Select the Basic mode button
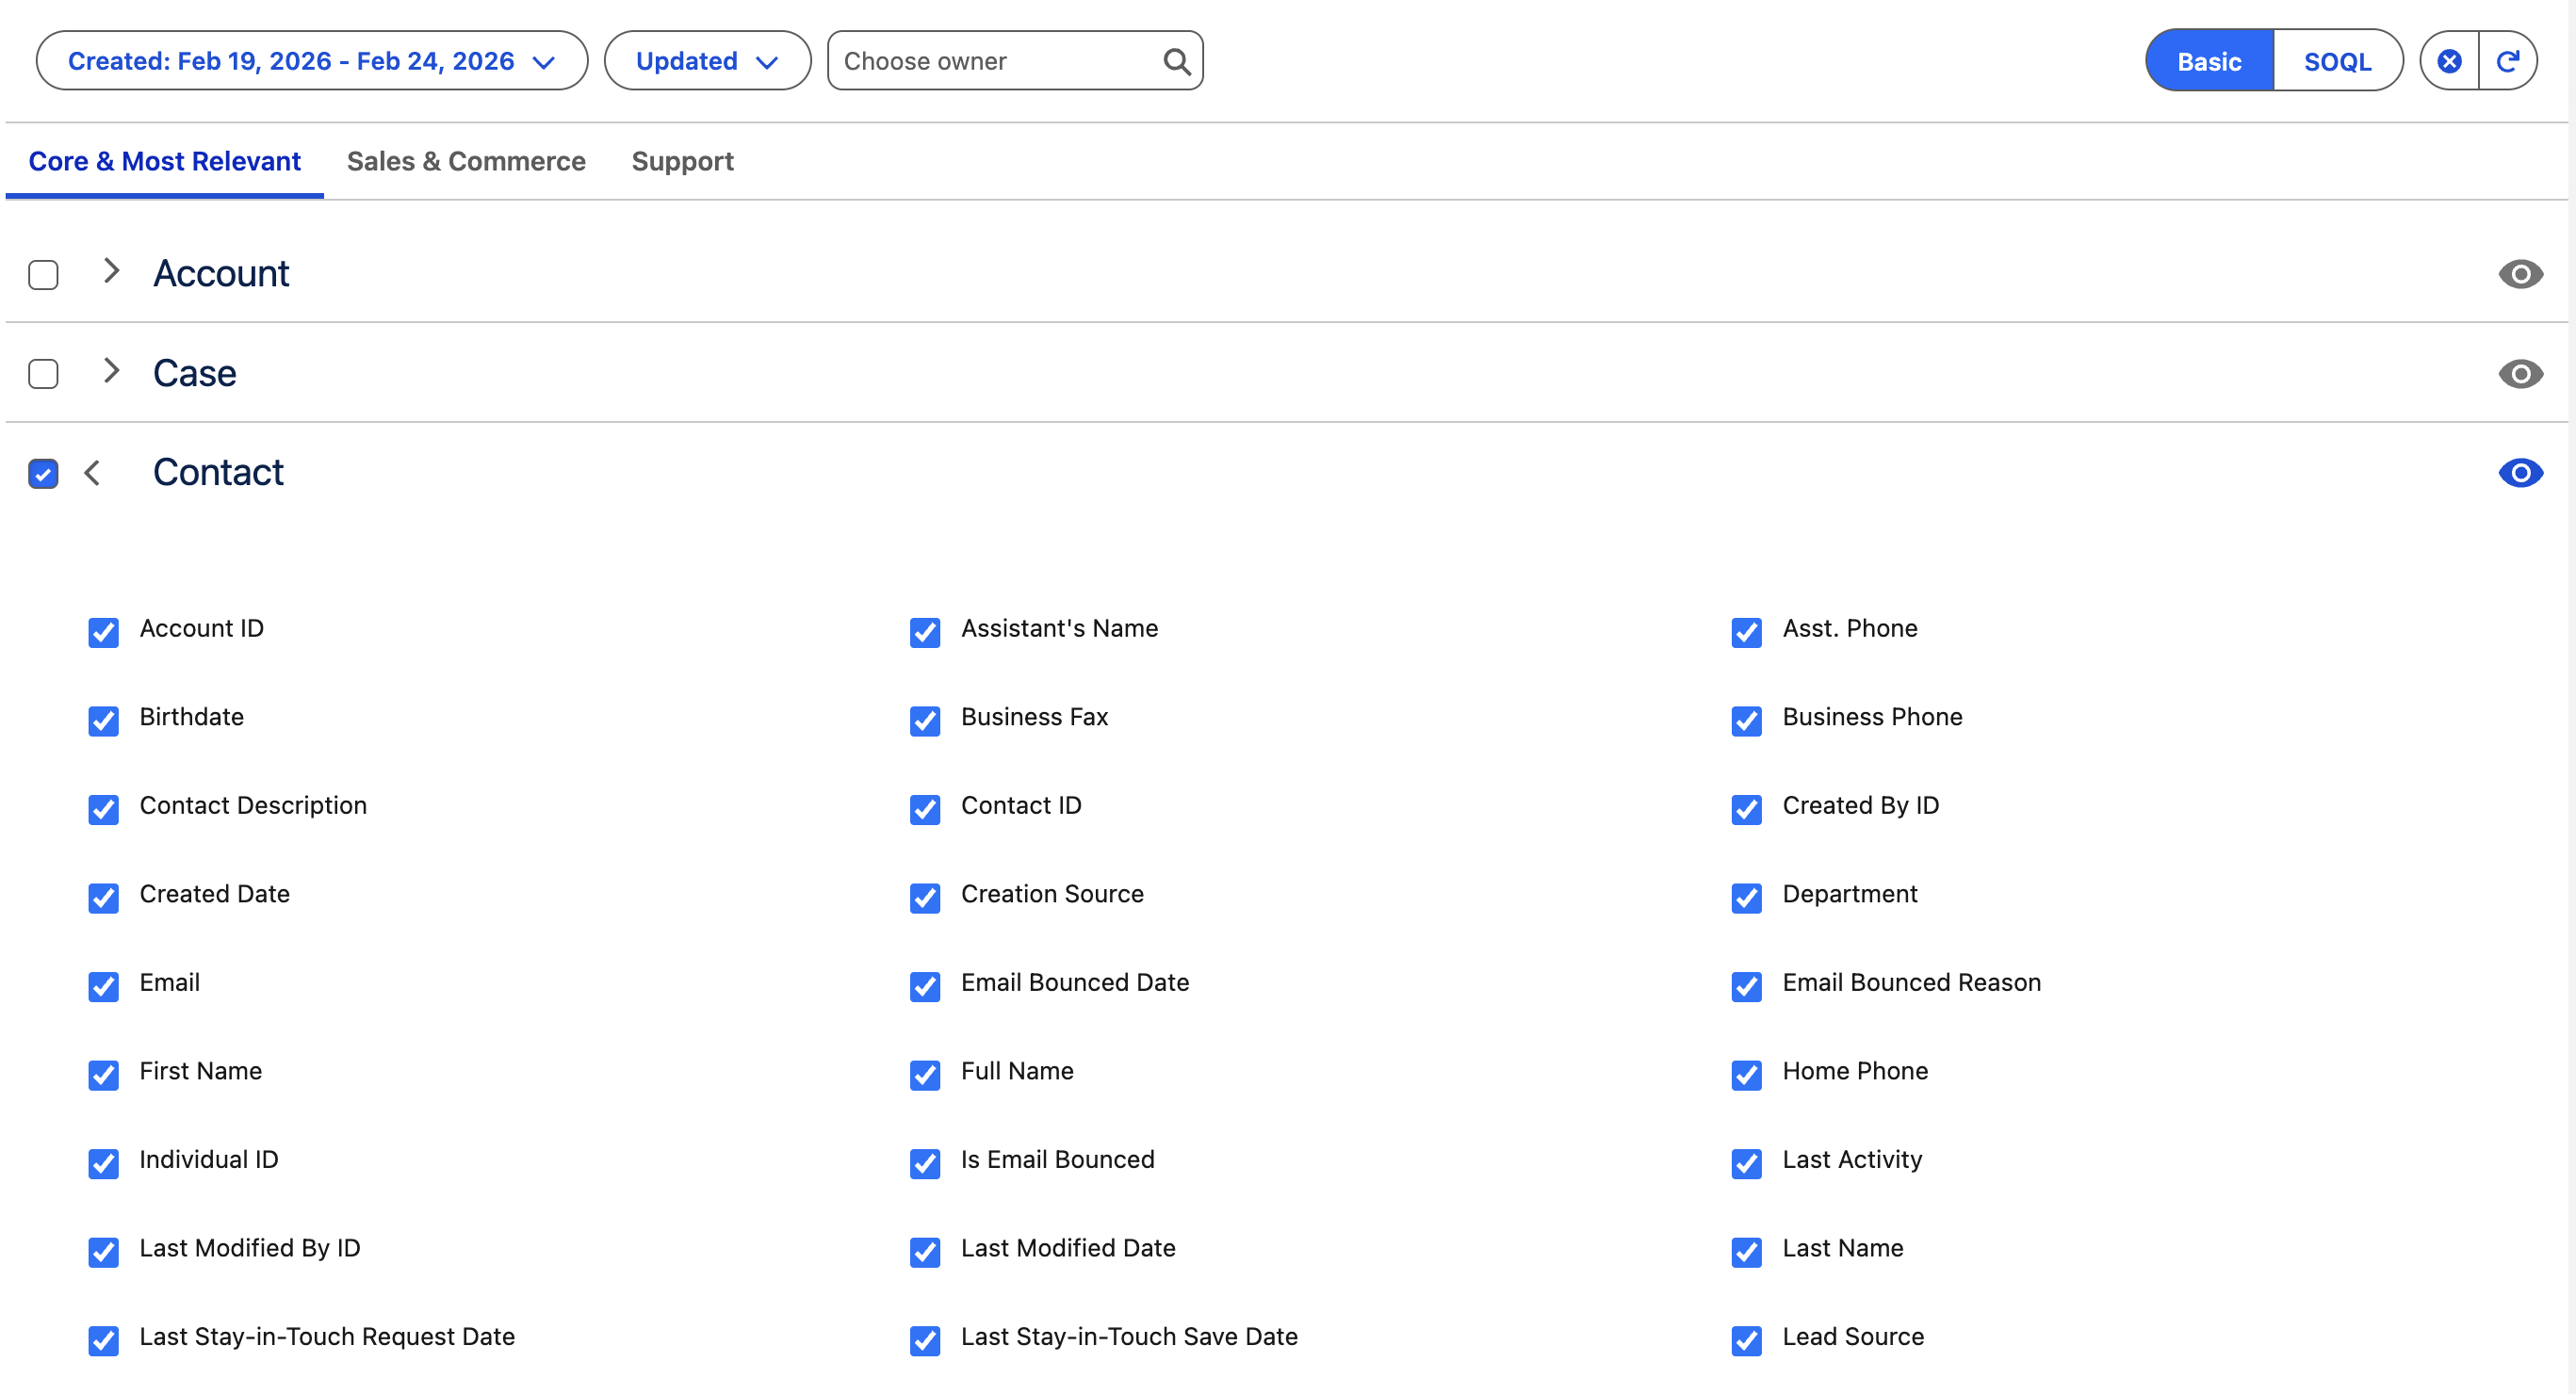The height and width of the screenshot is (1394, 2576). pyautogui.click(x=2209, y=62)
